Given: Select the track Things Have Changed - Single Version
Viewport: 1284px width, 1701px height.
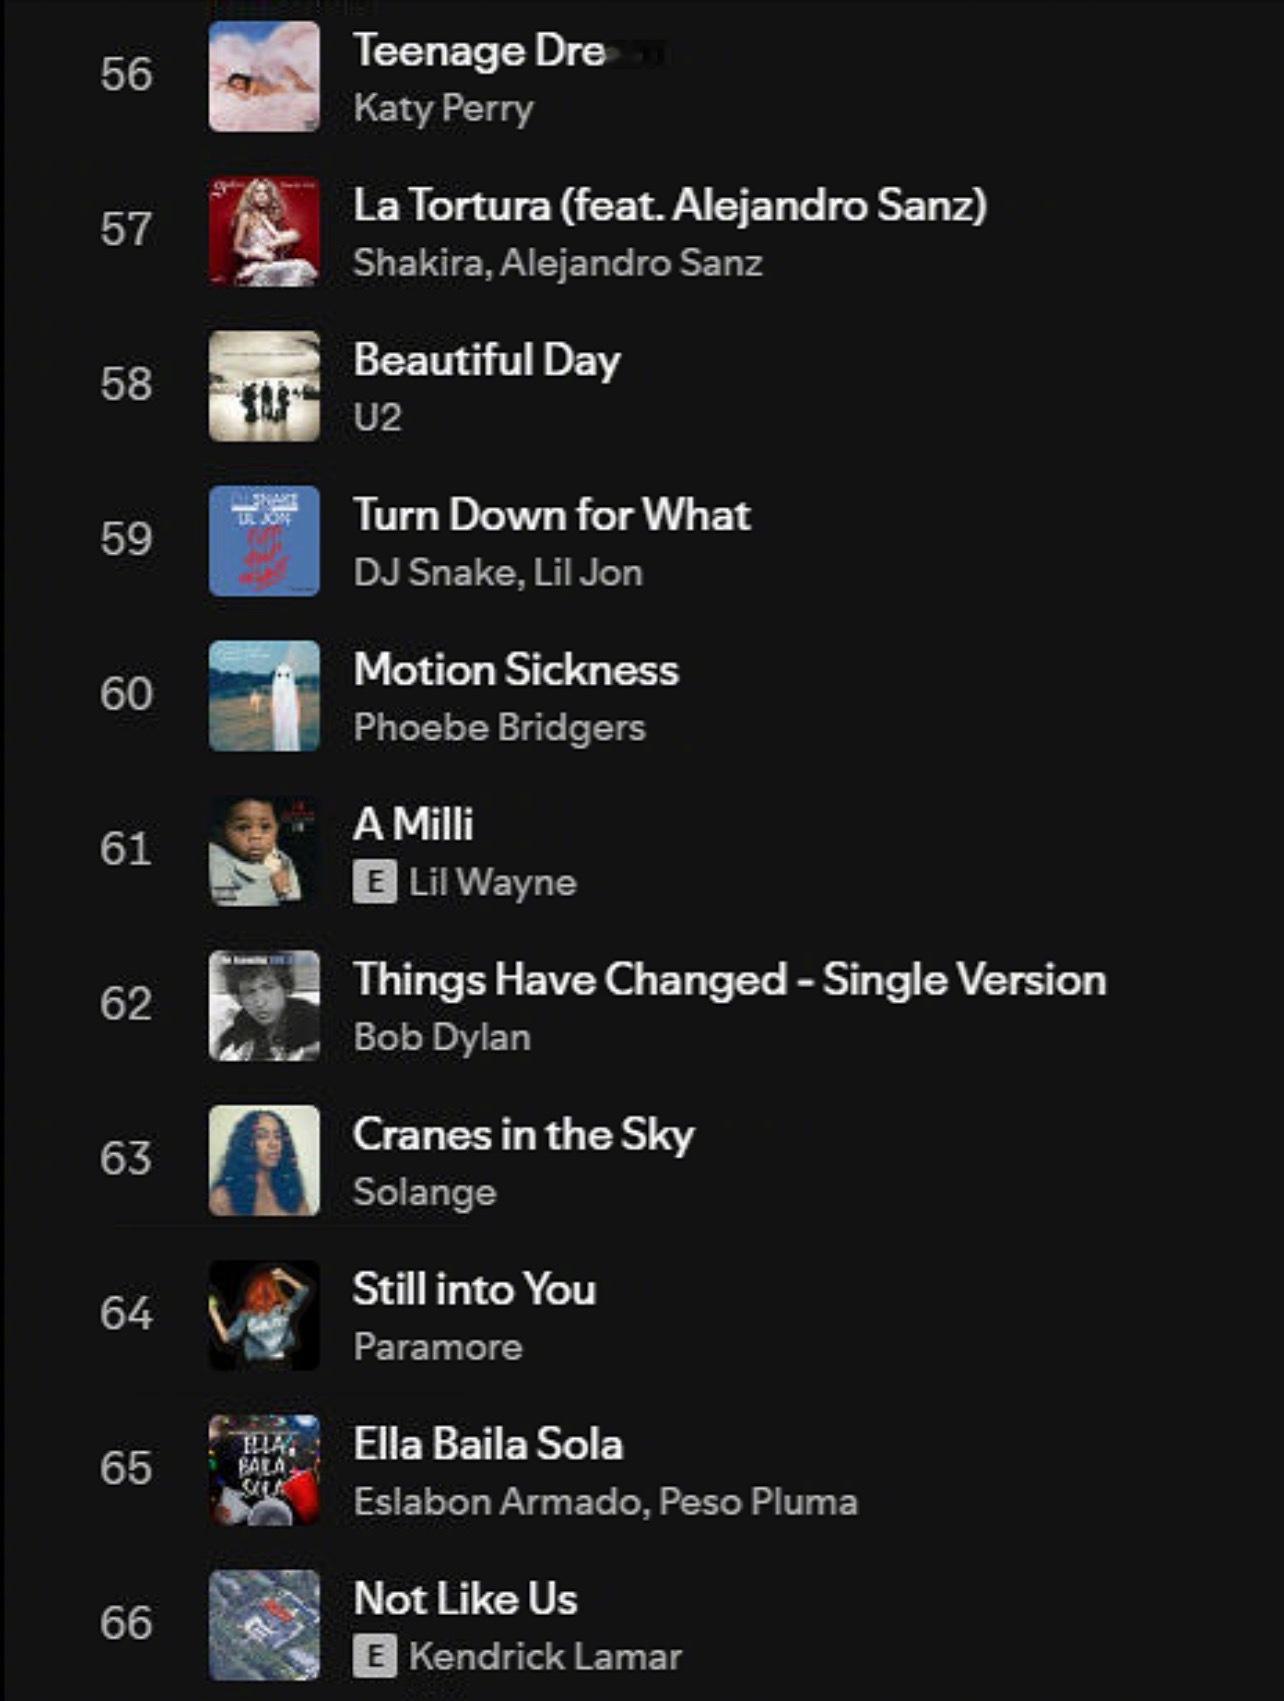Looking at the screenshot, I should coord(730,979).
